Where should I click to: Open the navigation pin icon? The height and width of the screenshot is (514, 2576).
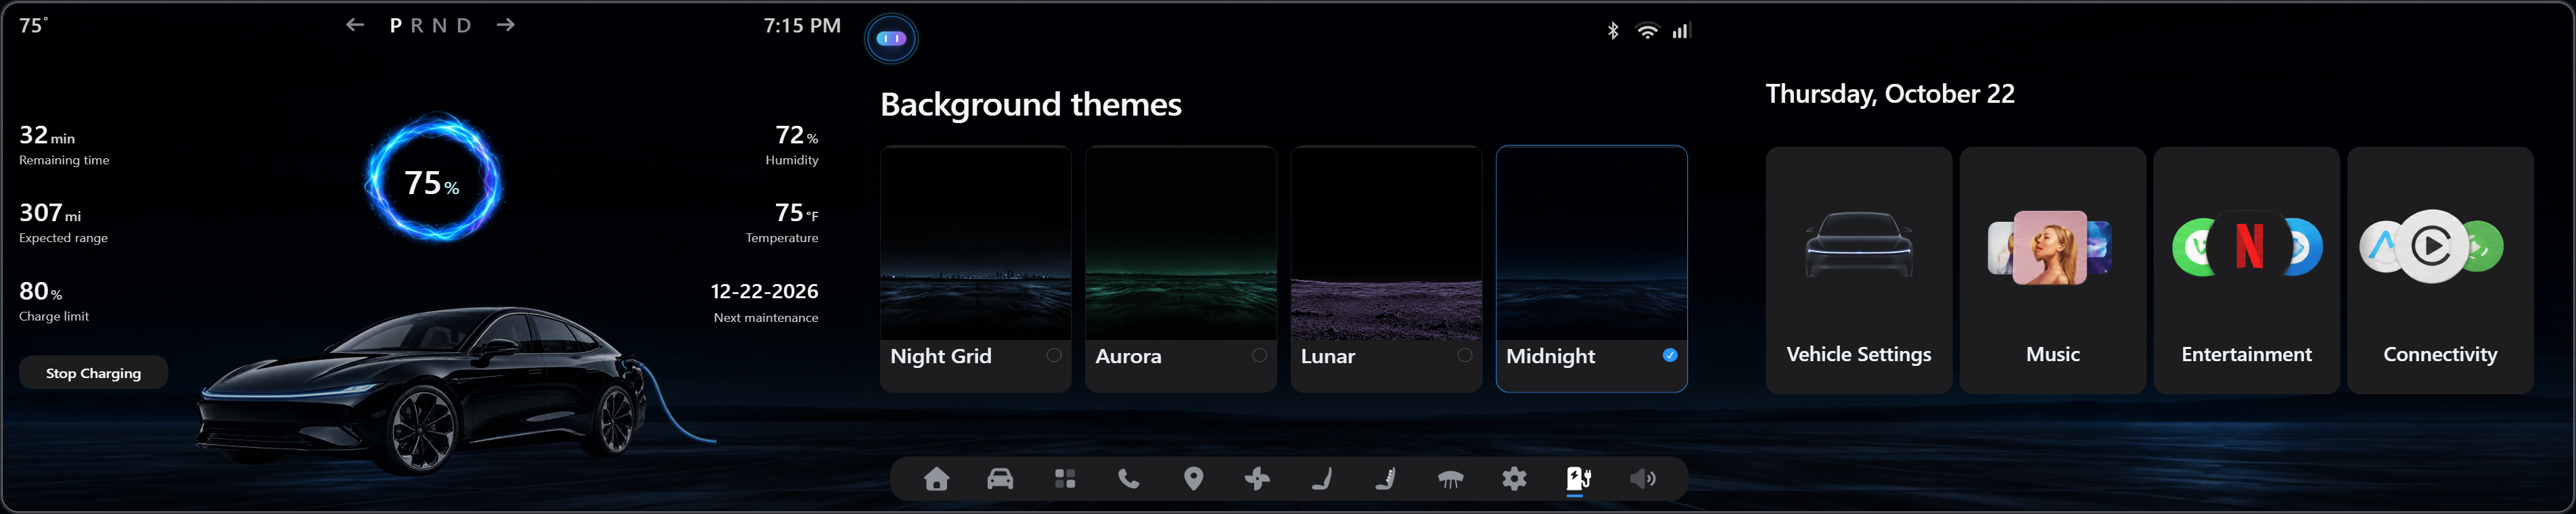[1193, 479]
